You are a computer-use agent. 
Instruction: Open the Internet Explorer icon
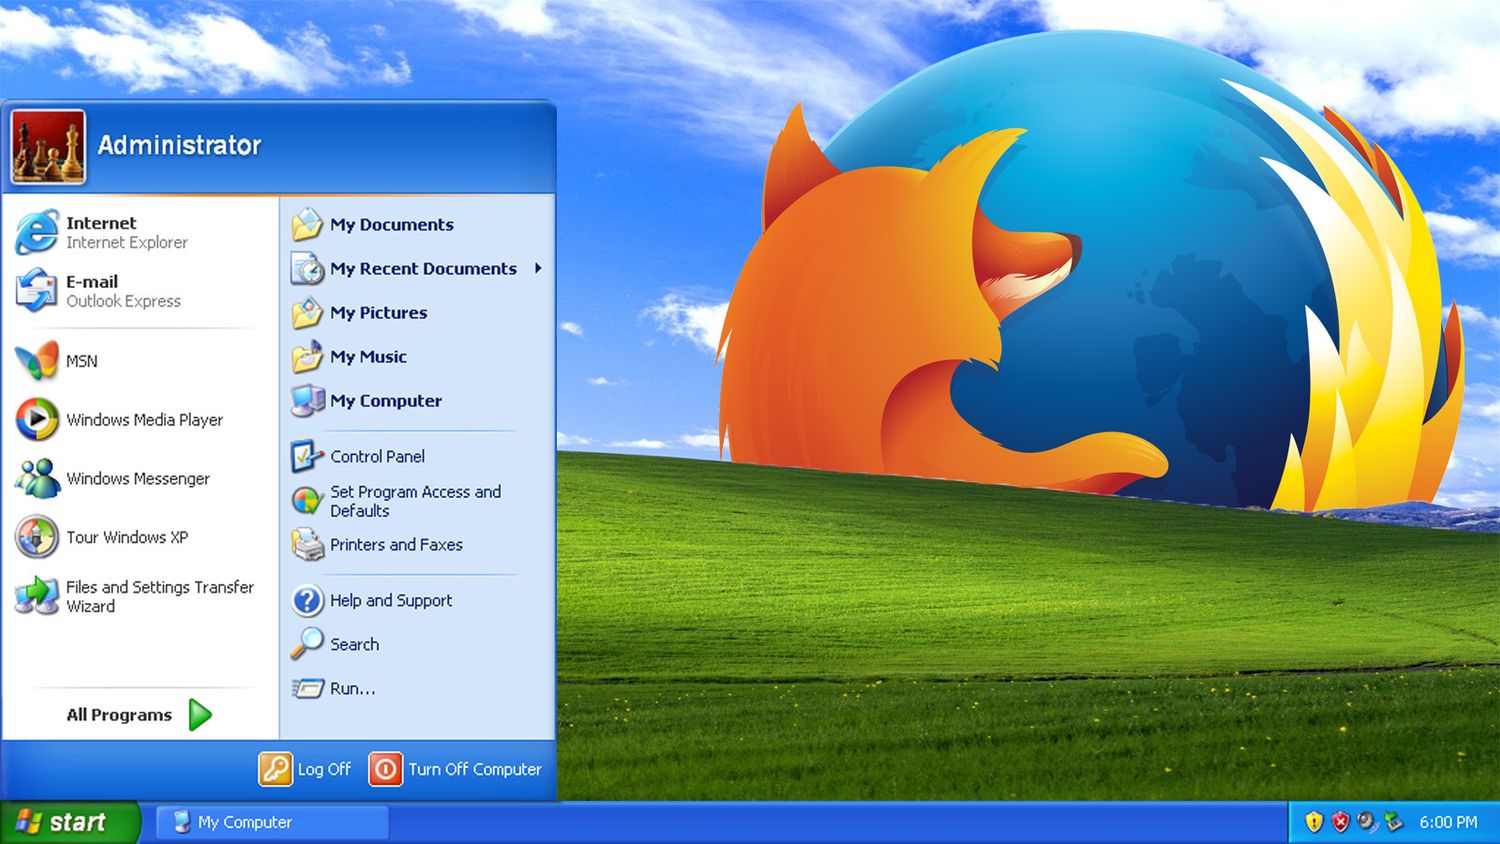coord(37,232)
